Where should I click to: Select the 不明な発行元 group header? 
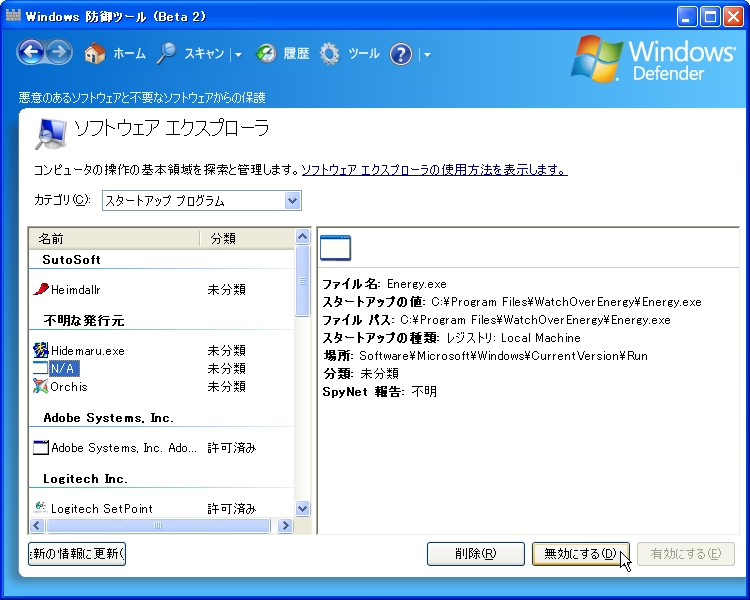tap(84, 320)
